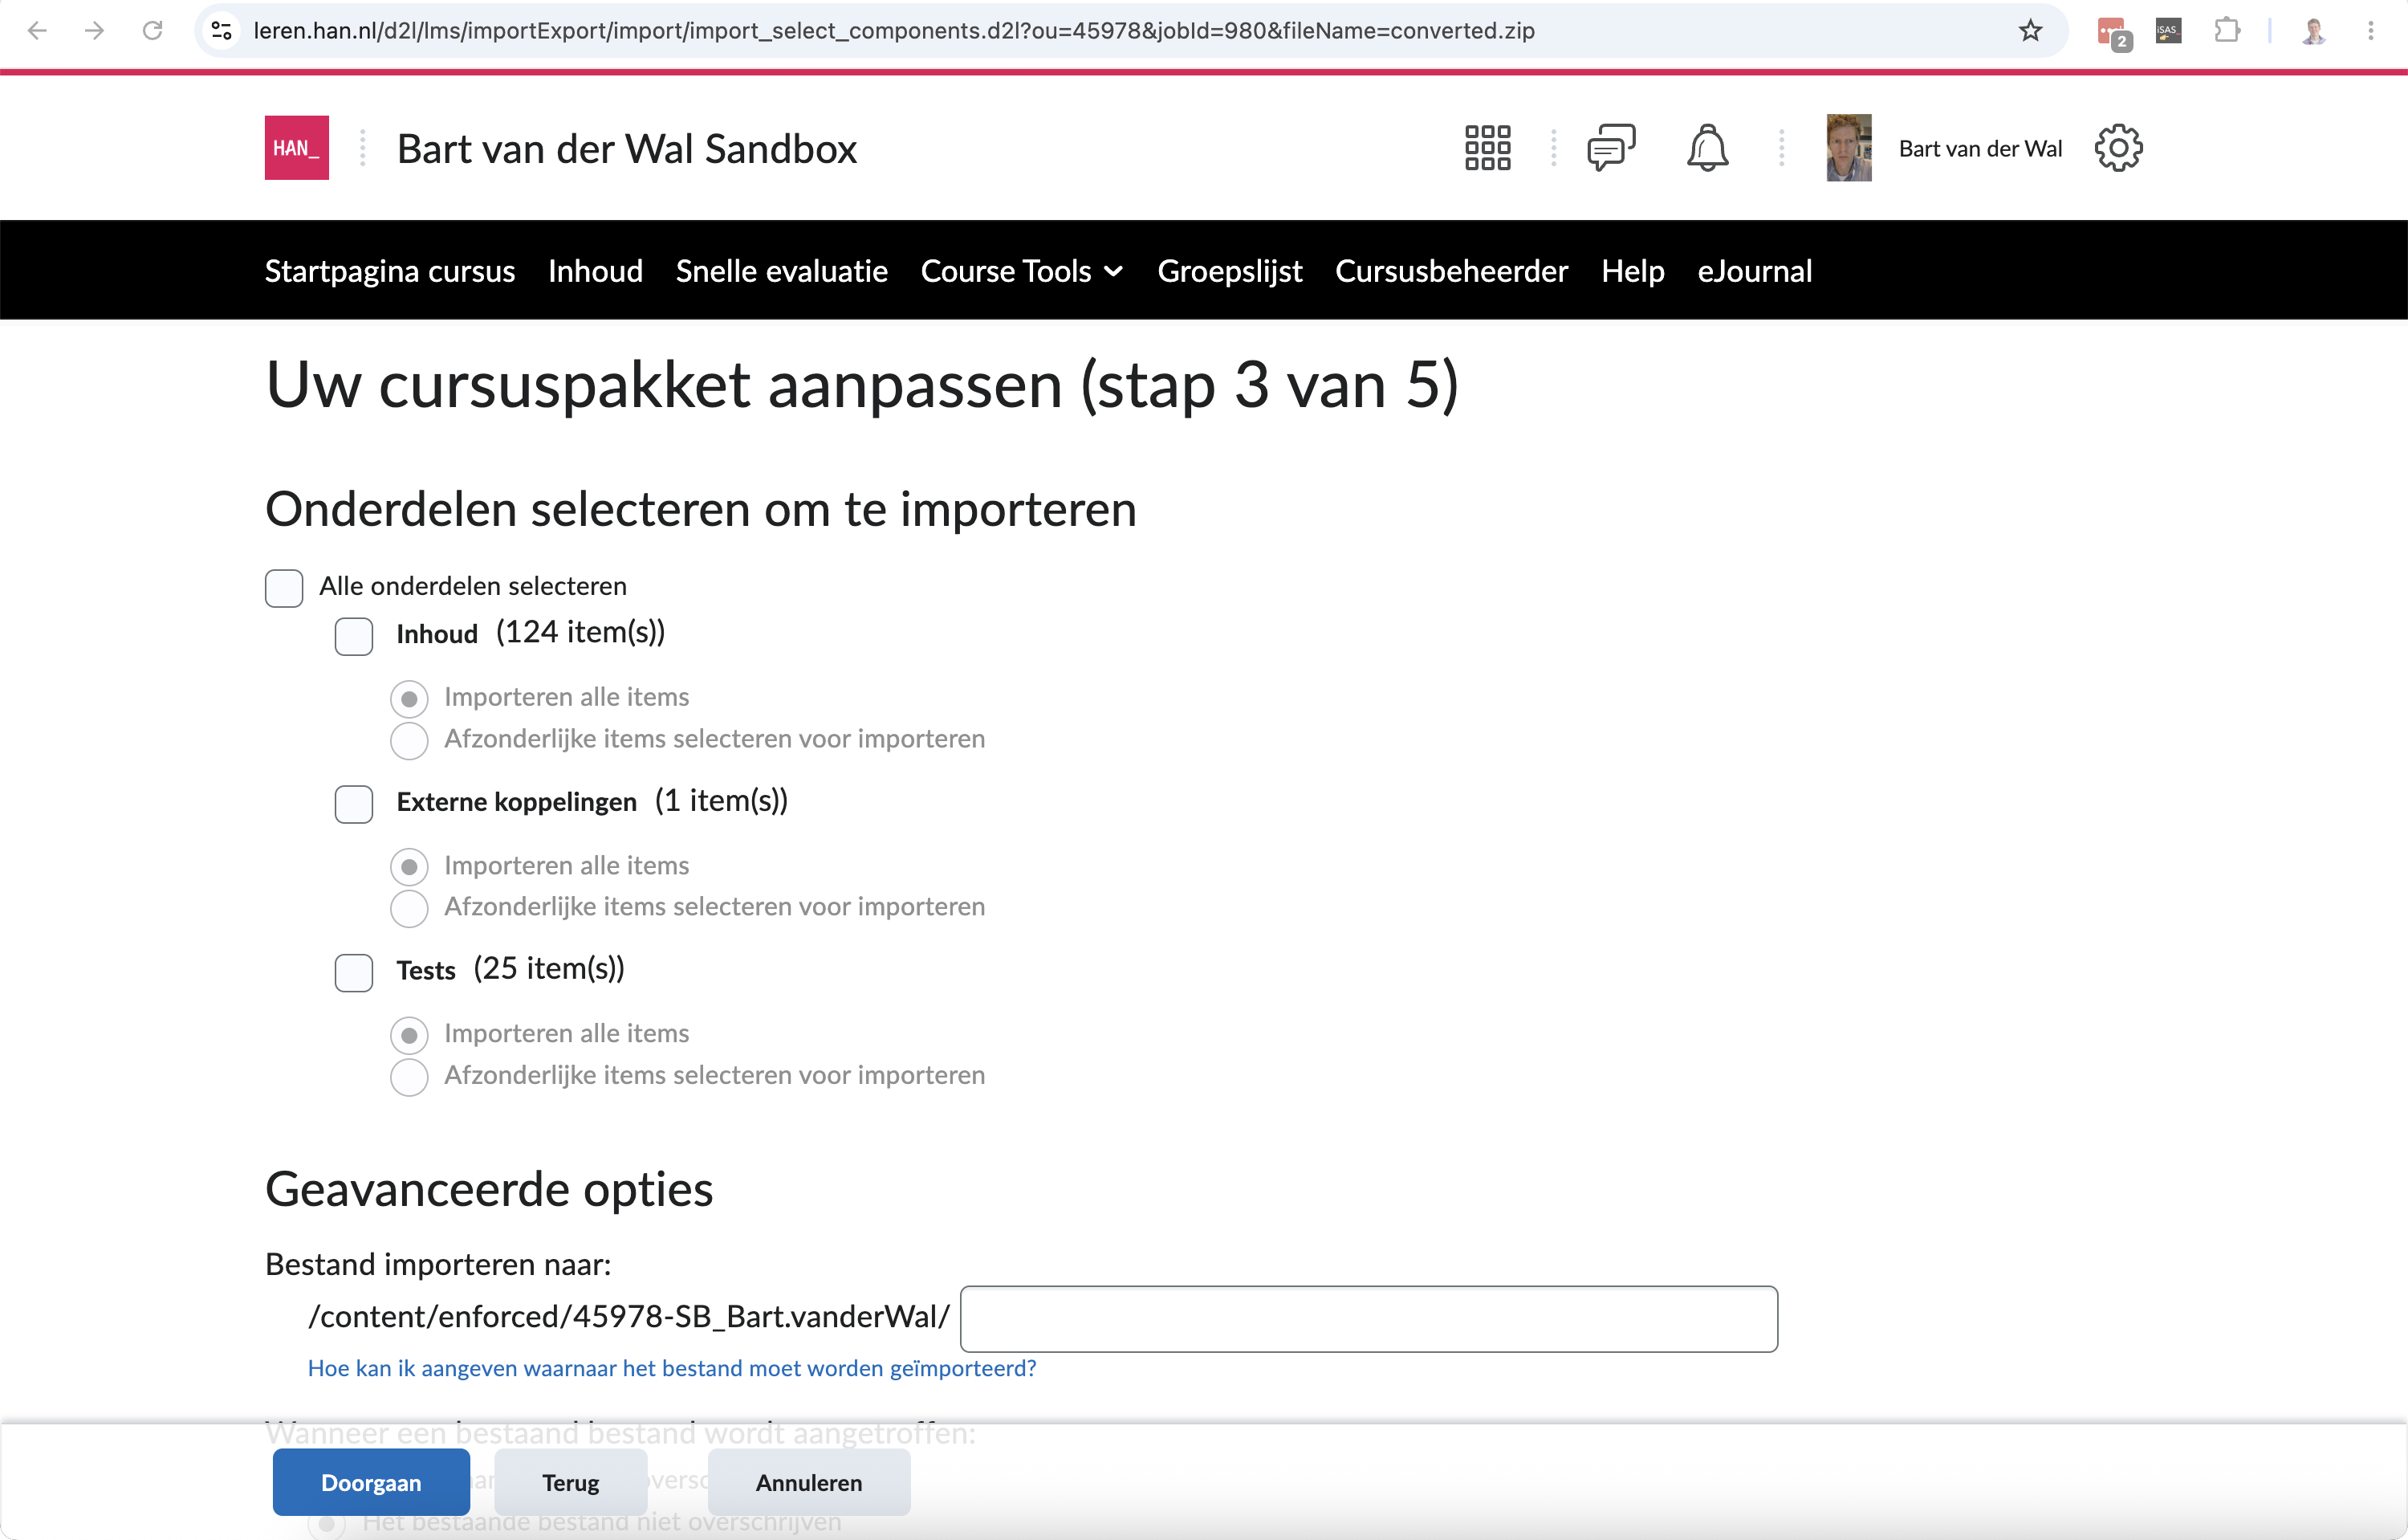Open Snelle evaluatie in navbar
This screenshot has width=2408, height=1540.
tap(781, 271)
